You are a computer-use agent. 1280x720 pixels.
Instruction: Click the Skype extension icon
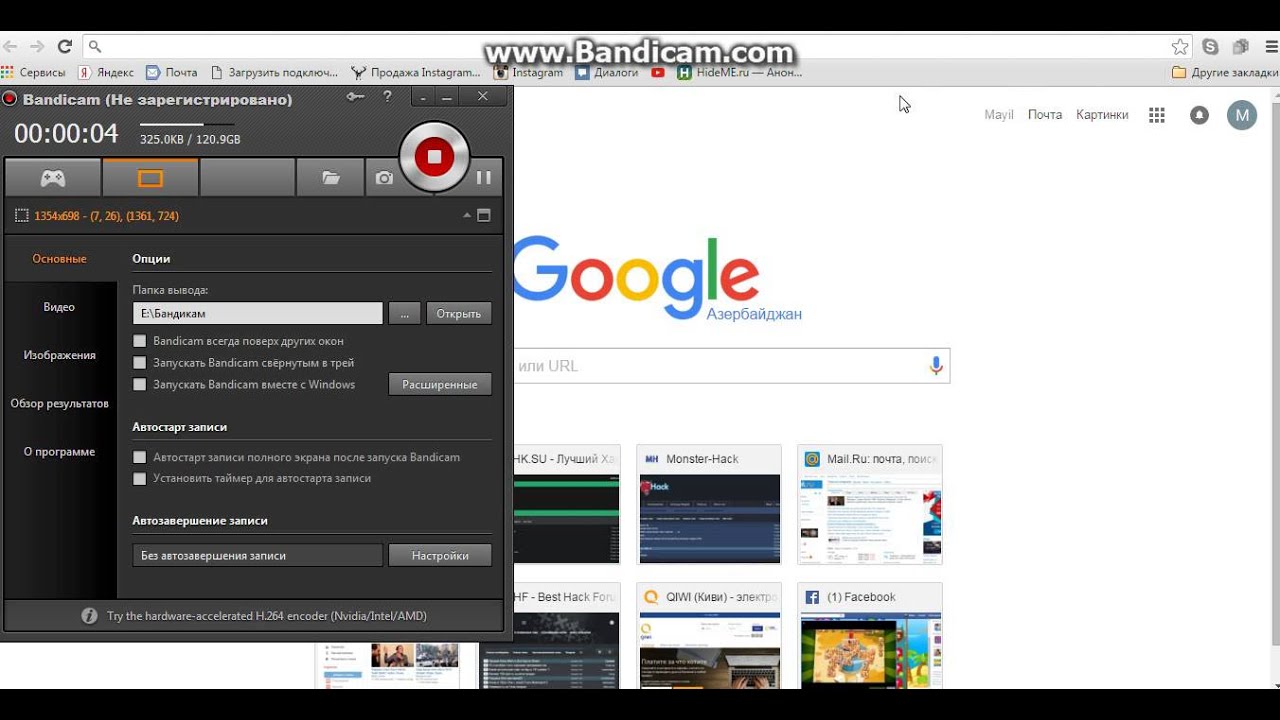point(1211,46)
